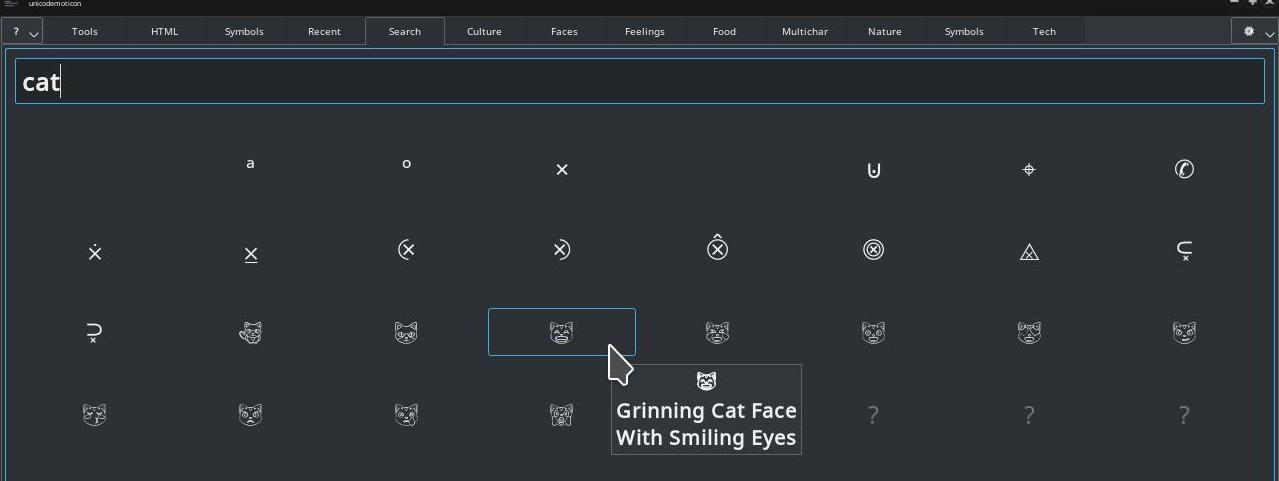Choose the first cat face in the bottom row
The image size is (1279, 481).
pos(95,414)
